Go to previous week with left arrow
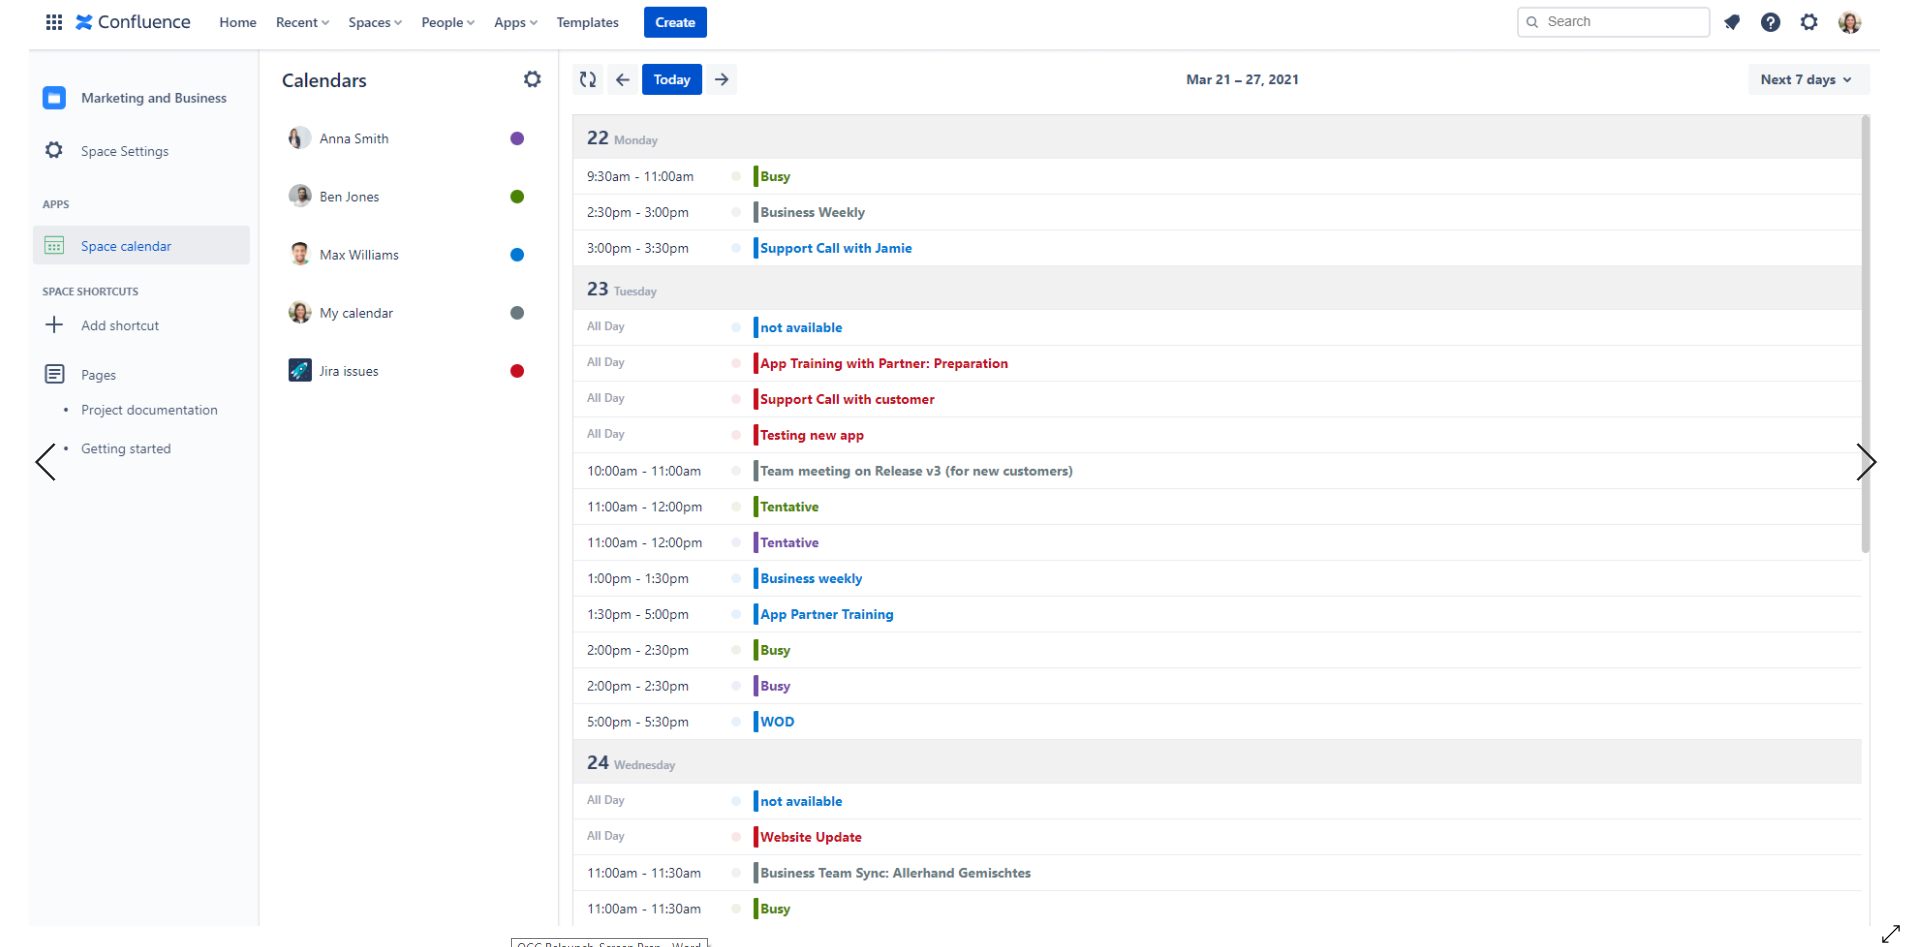Screen dimensions: 1912x947 click(623, 80)
